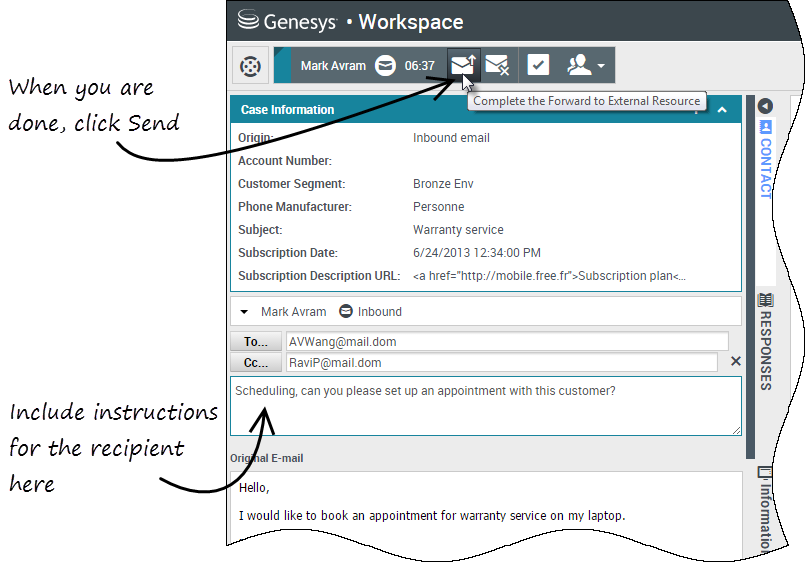Click the round supporting view icon
This screenshot has height=563, width=806.
pos(250,66)
